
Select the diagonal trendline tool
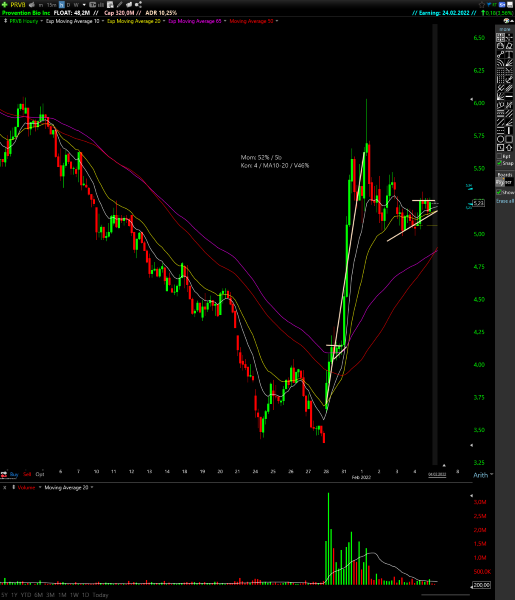(500, 122)
